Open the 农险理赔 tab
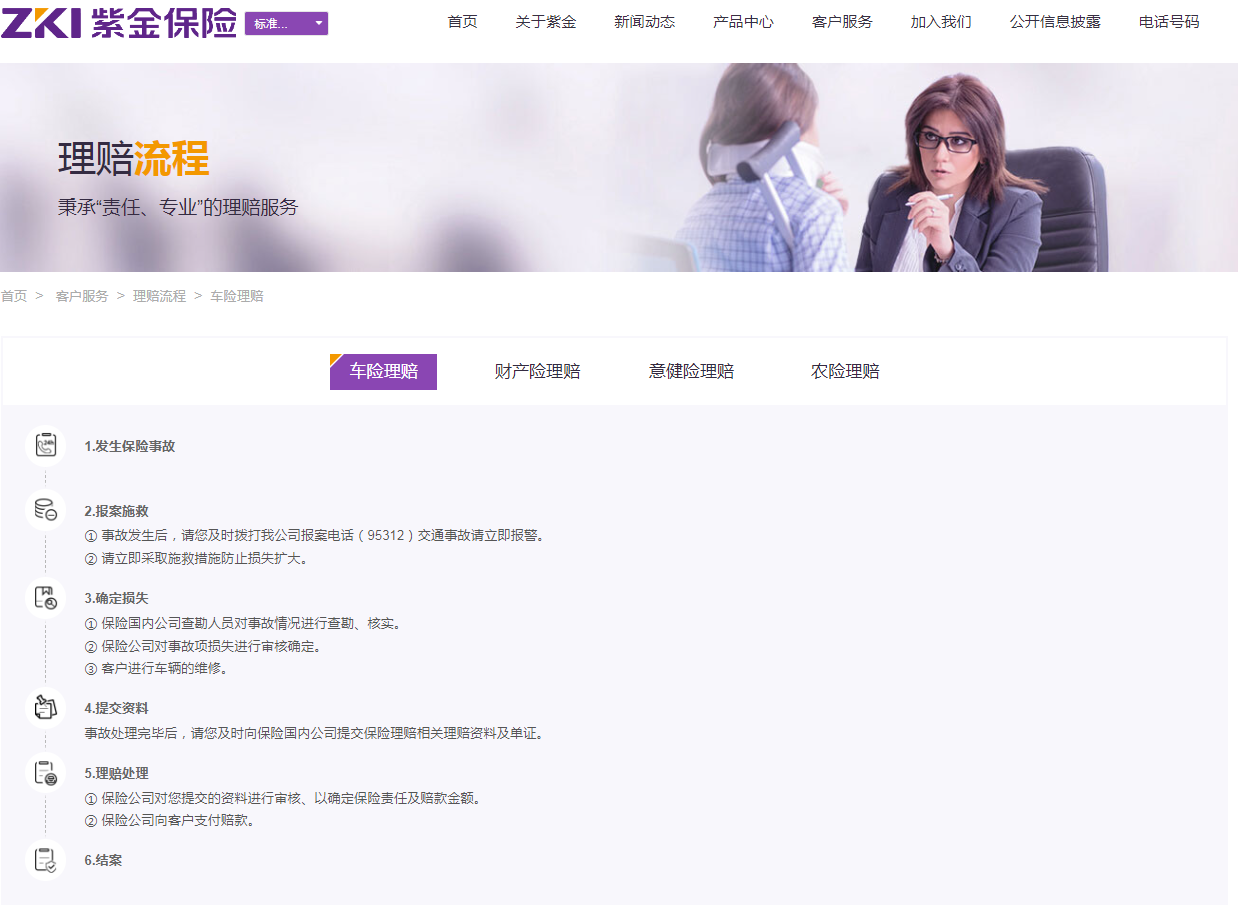The height and width of the screenshot is (907, 1238). [845, 372]
